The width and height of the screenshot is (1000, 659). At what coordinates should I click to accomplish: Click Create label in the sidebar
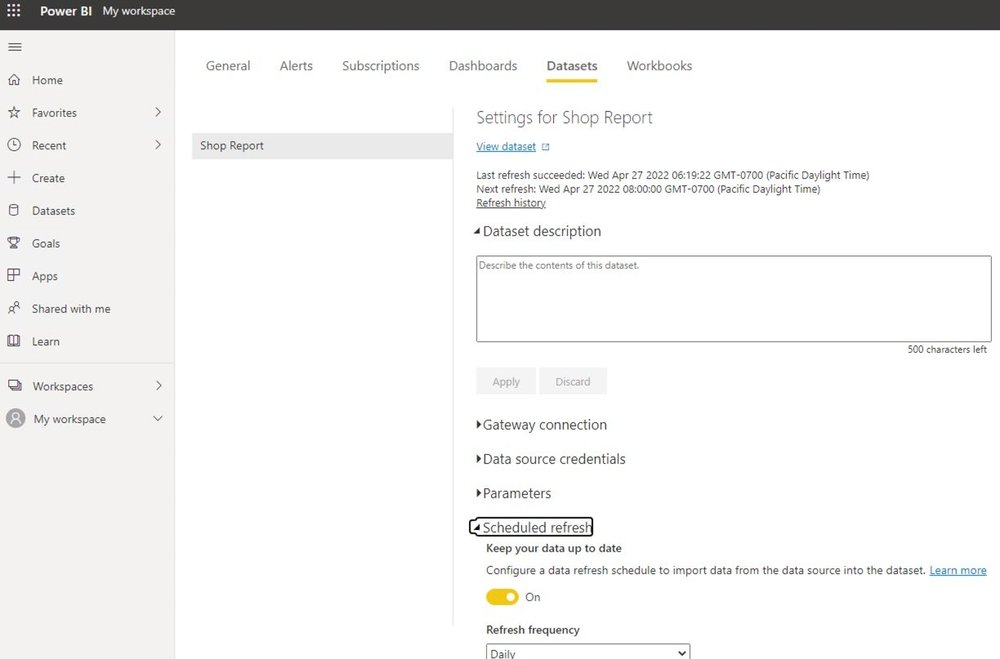pos(48,178)
